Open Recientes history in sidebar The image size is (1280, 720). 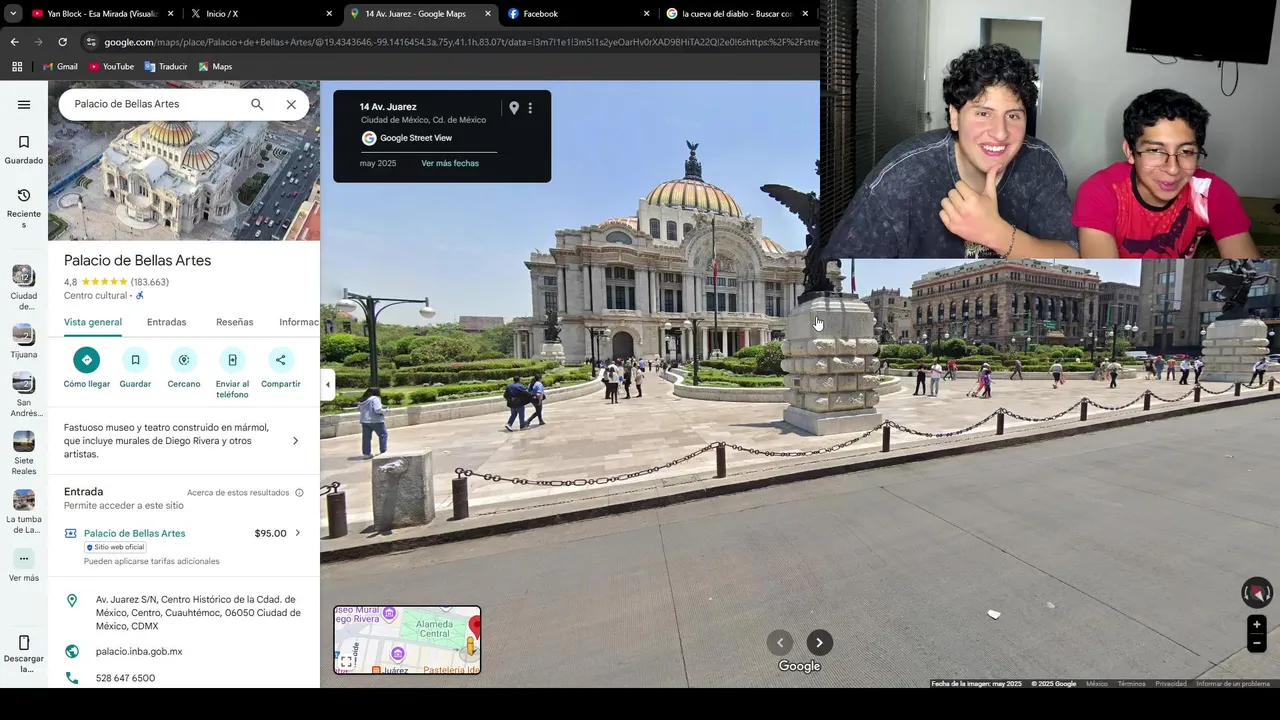[24, 208]
